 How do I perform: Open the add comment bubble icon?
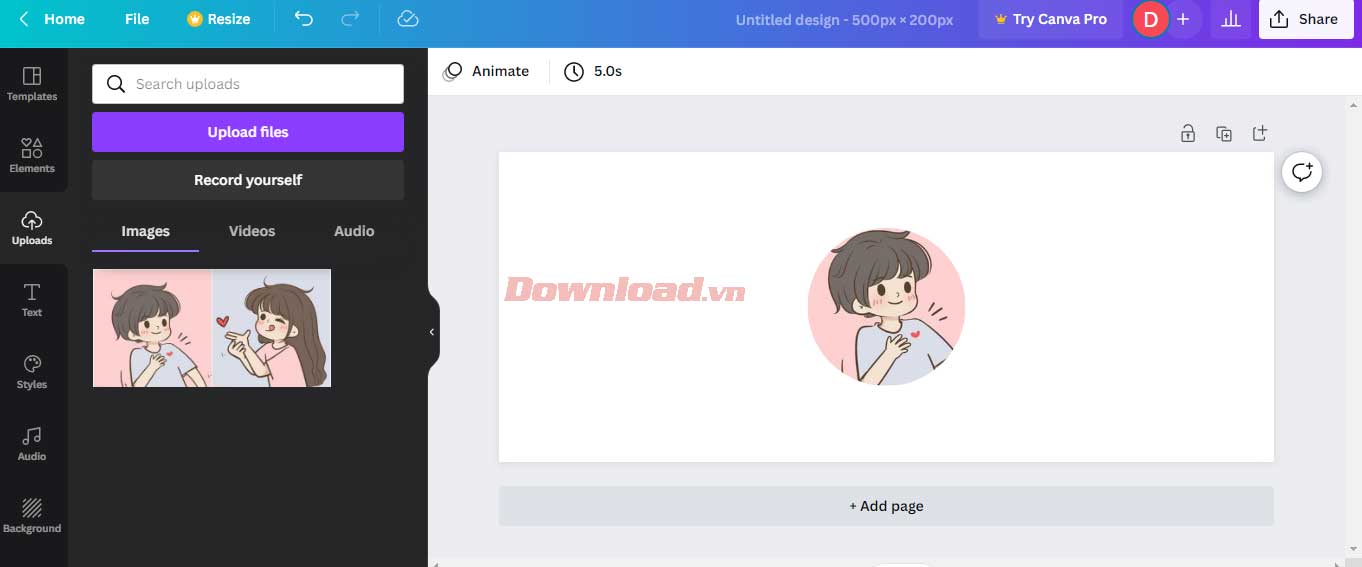pyautogui.click(x=1302, y=172)
